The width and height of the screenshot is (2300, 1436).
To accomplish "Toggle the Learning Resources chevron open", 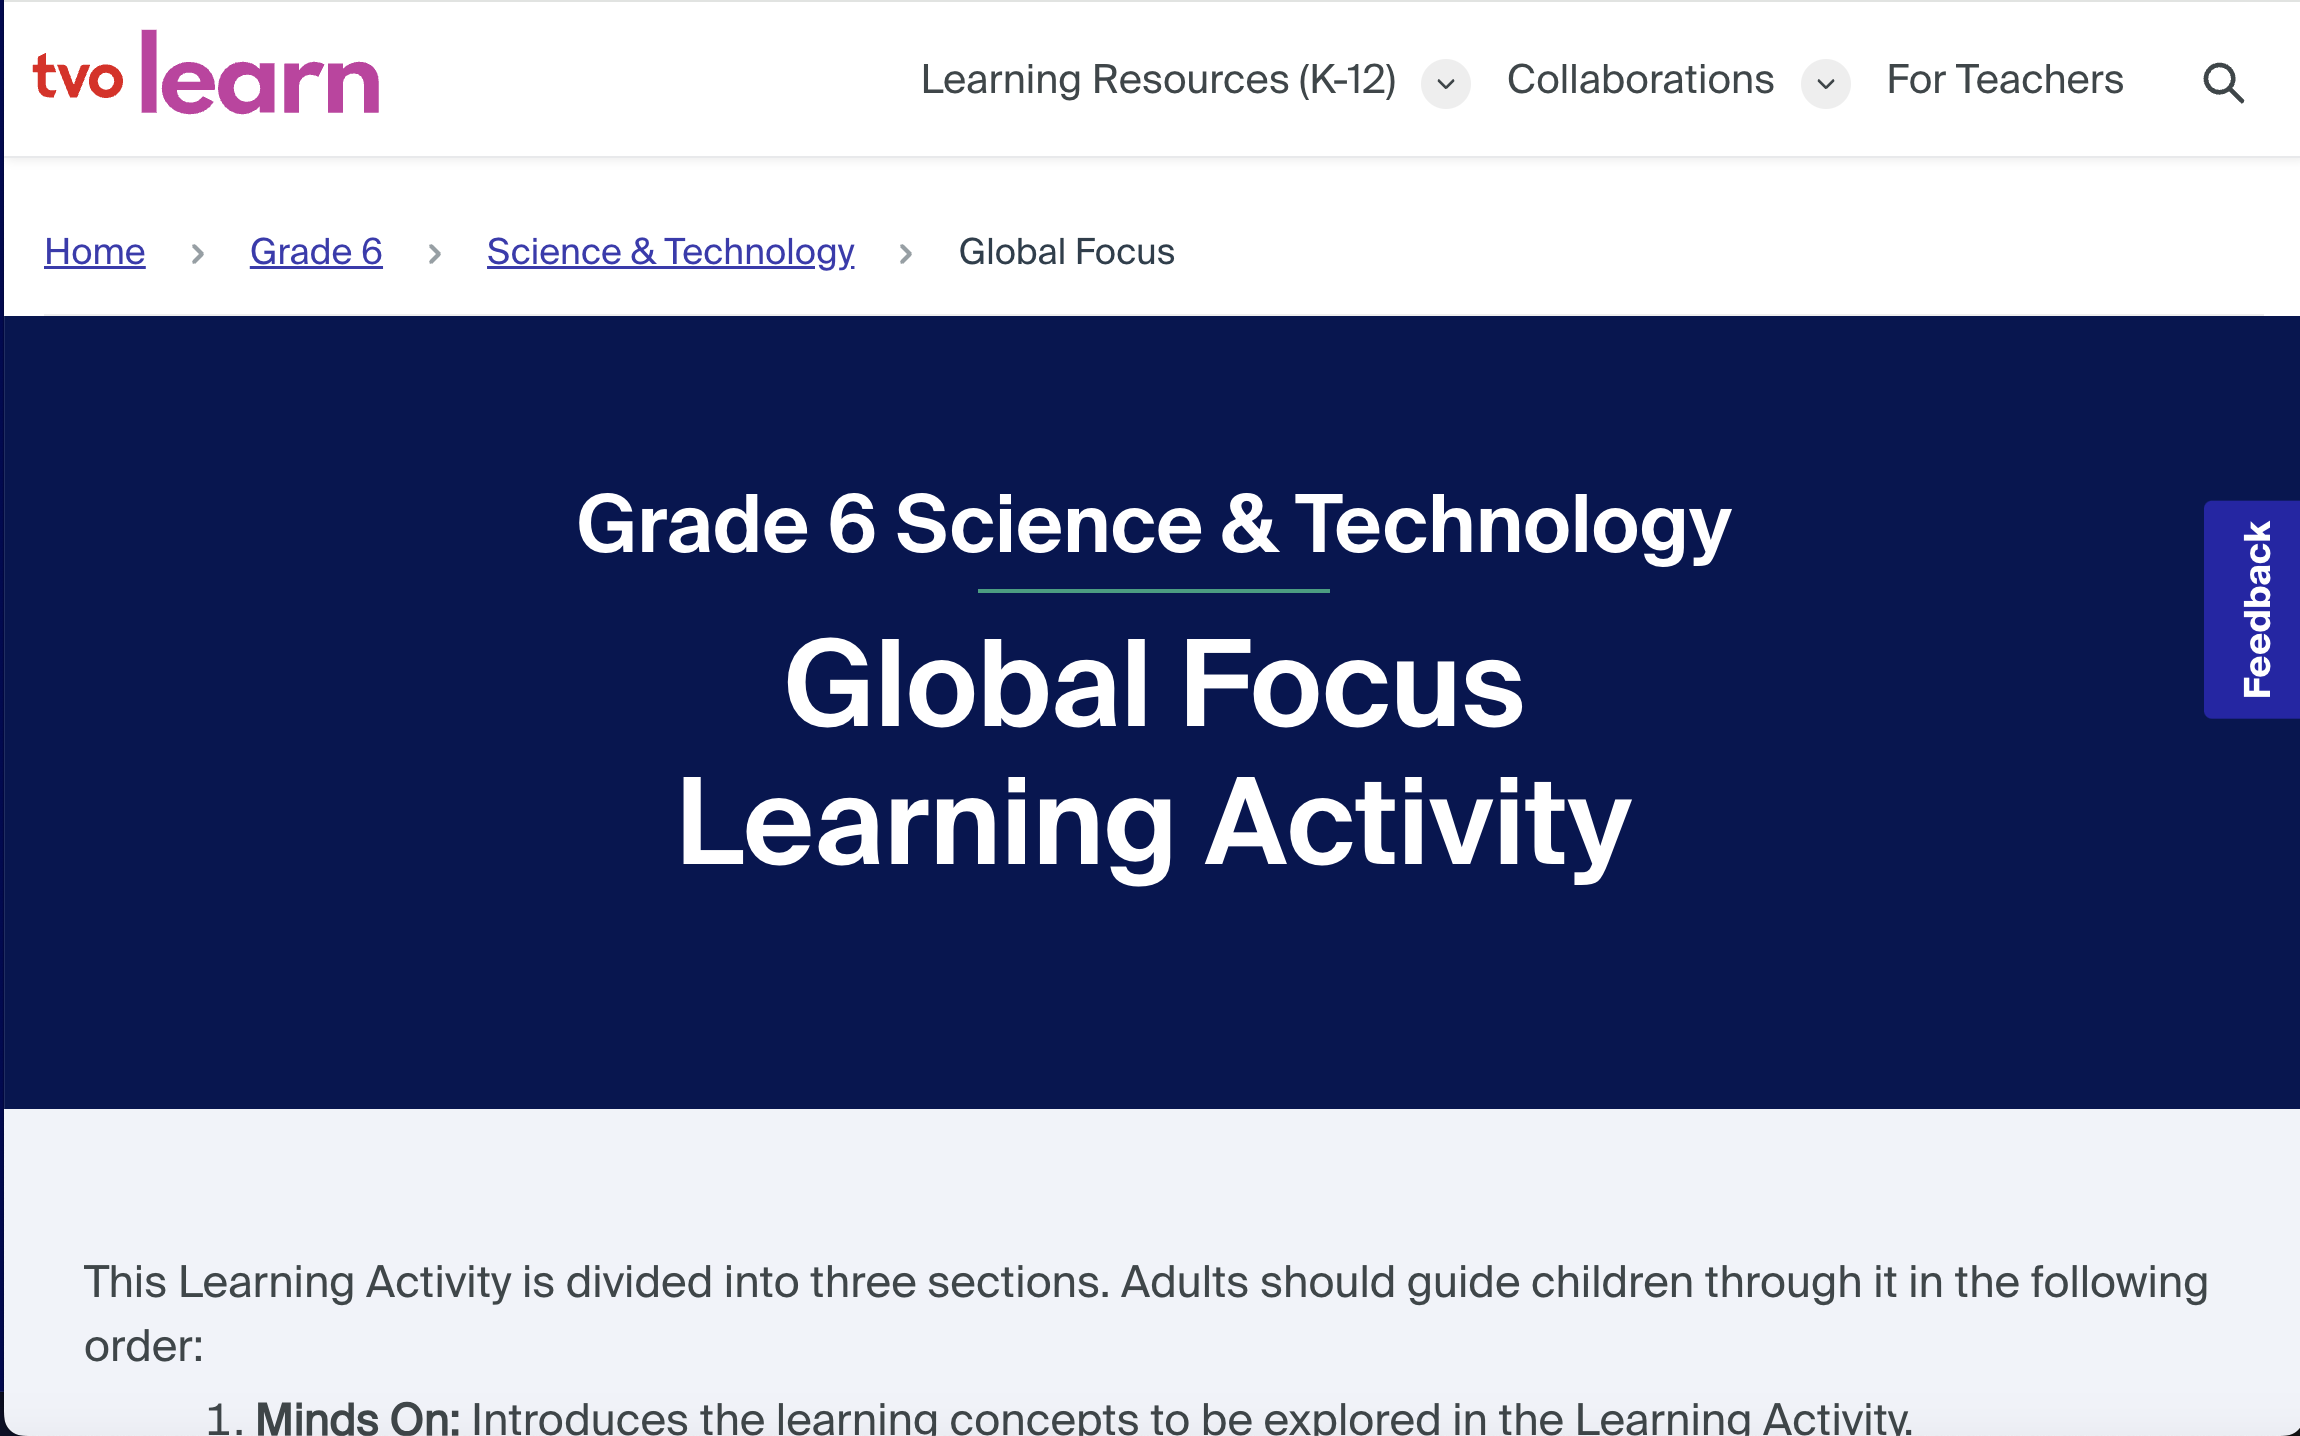I will (1444, 85).
